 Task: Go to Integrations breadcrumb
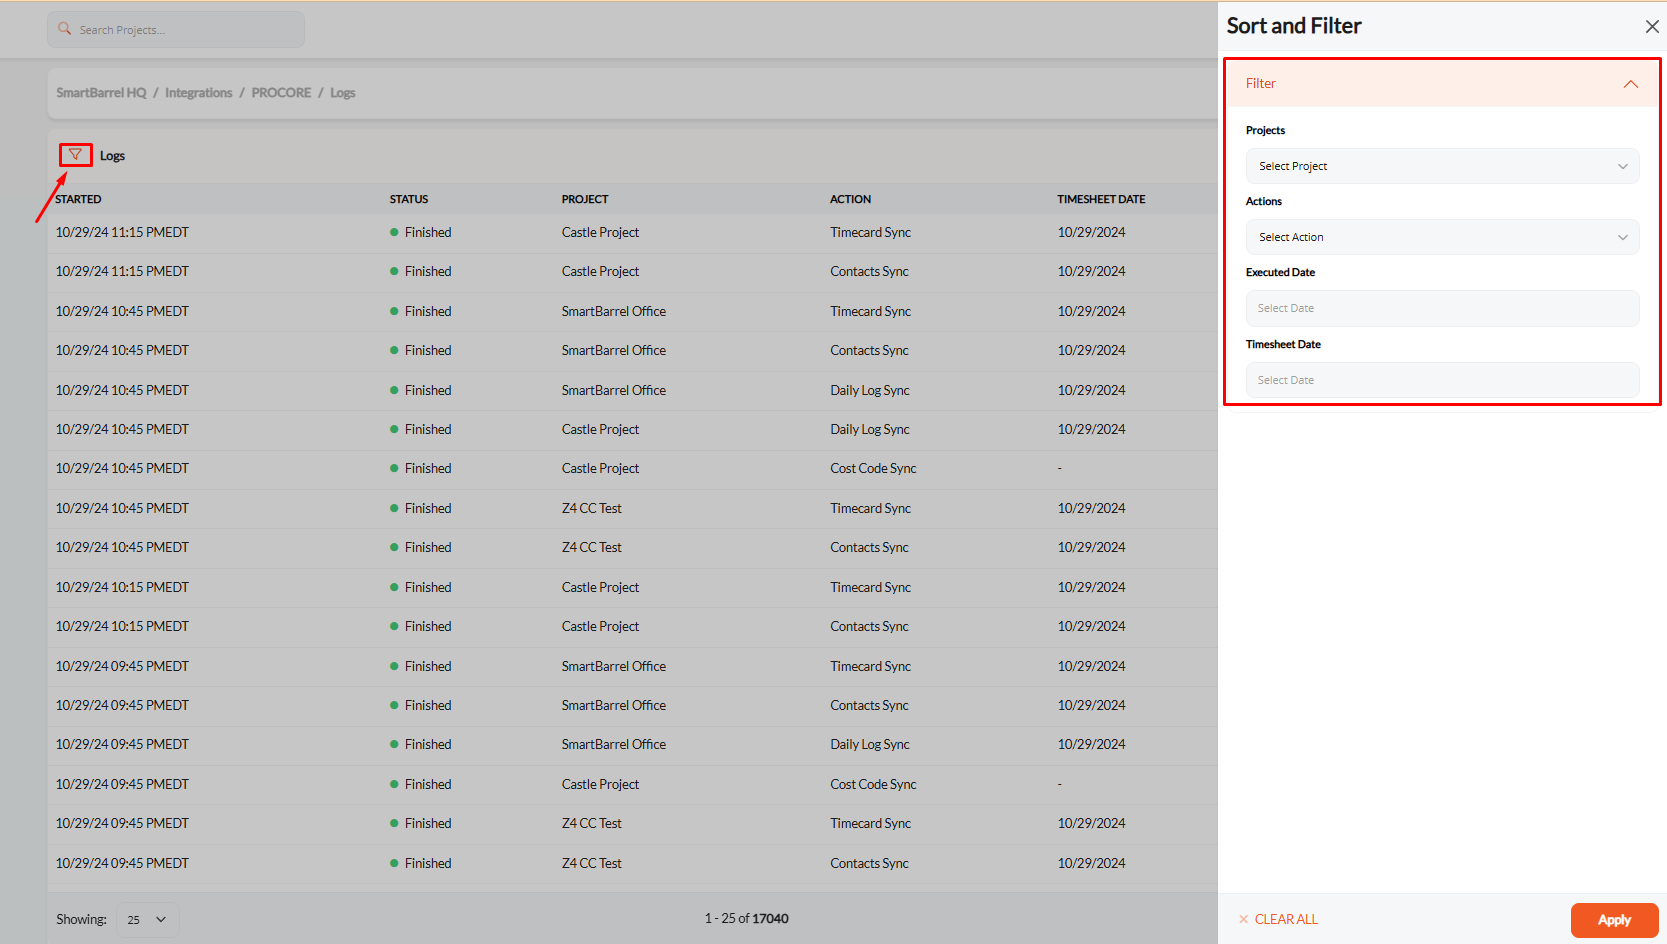[x=198, y=93]
